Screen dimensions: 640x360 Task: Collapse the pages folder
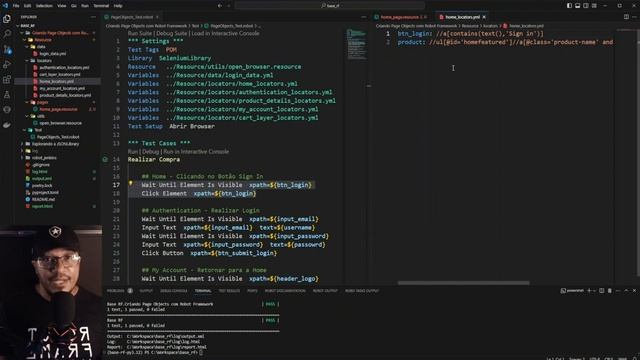[27, 102]
